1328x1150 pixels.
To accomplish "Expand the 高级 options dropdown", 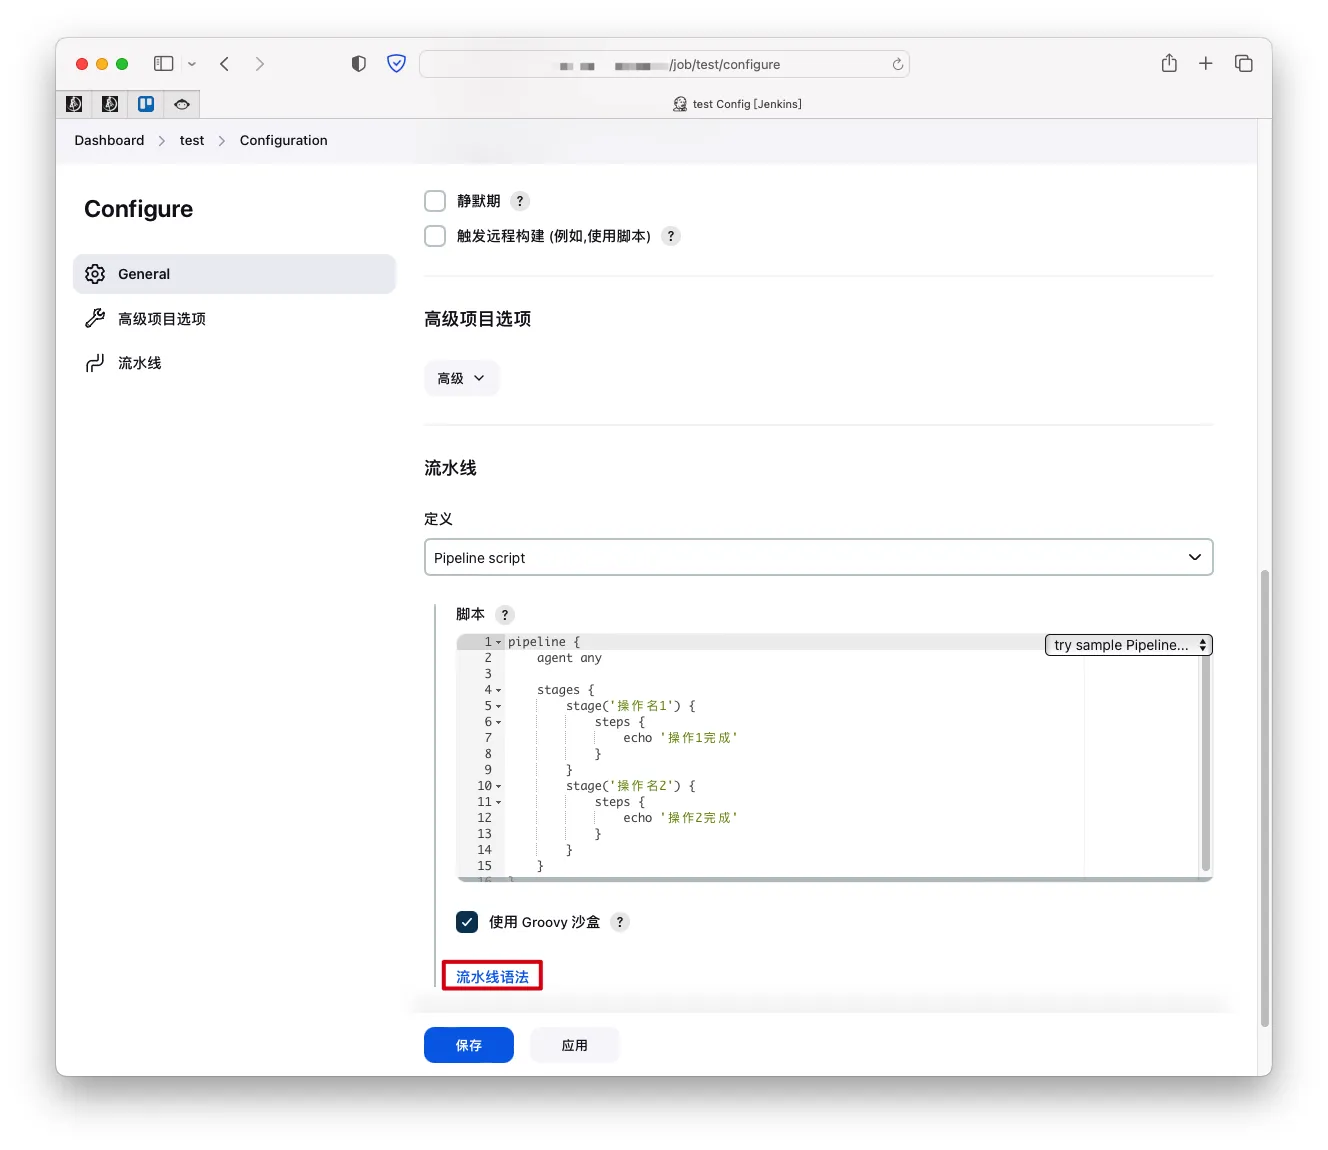I will (x=461, y=378).
